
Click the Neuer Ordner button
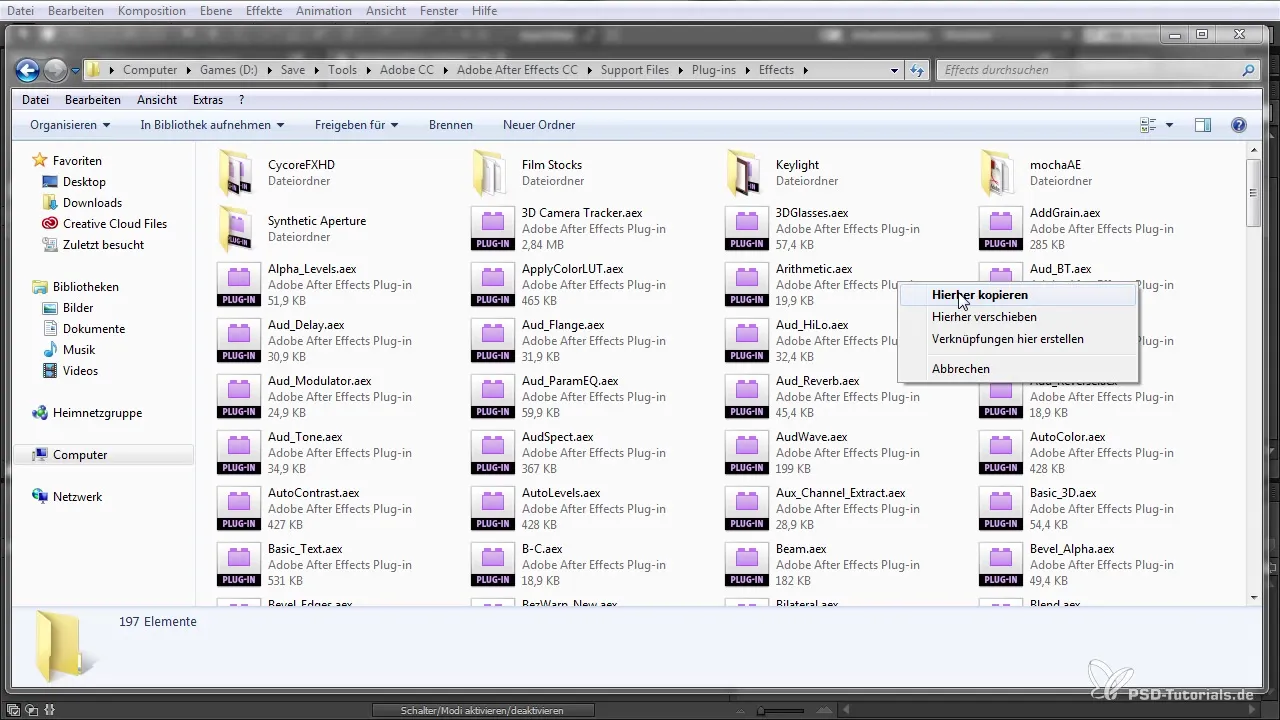539,125
